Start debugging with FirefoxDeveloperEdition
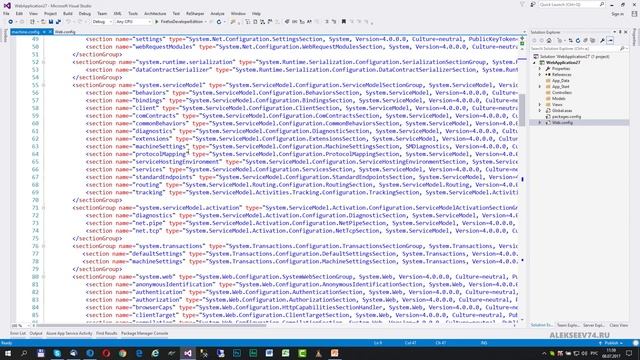Viewport: 640px width, 360px height. click(179, 22)
